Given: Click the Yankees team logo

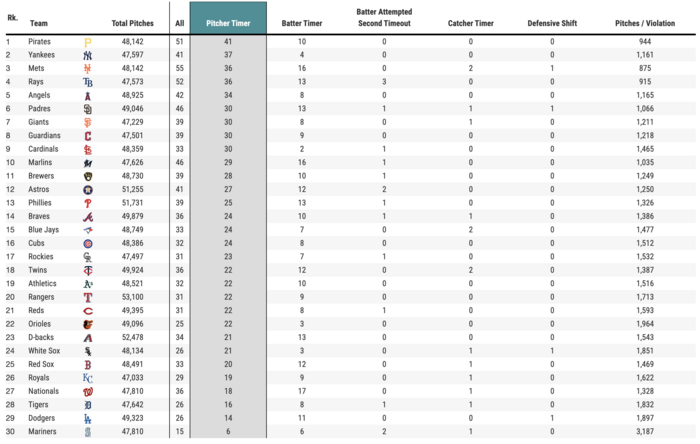Looking at the screenshot, I should [x=88, y=54].
